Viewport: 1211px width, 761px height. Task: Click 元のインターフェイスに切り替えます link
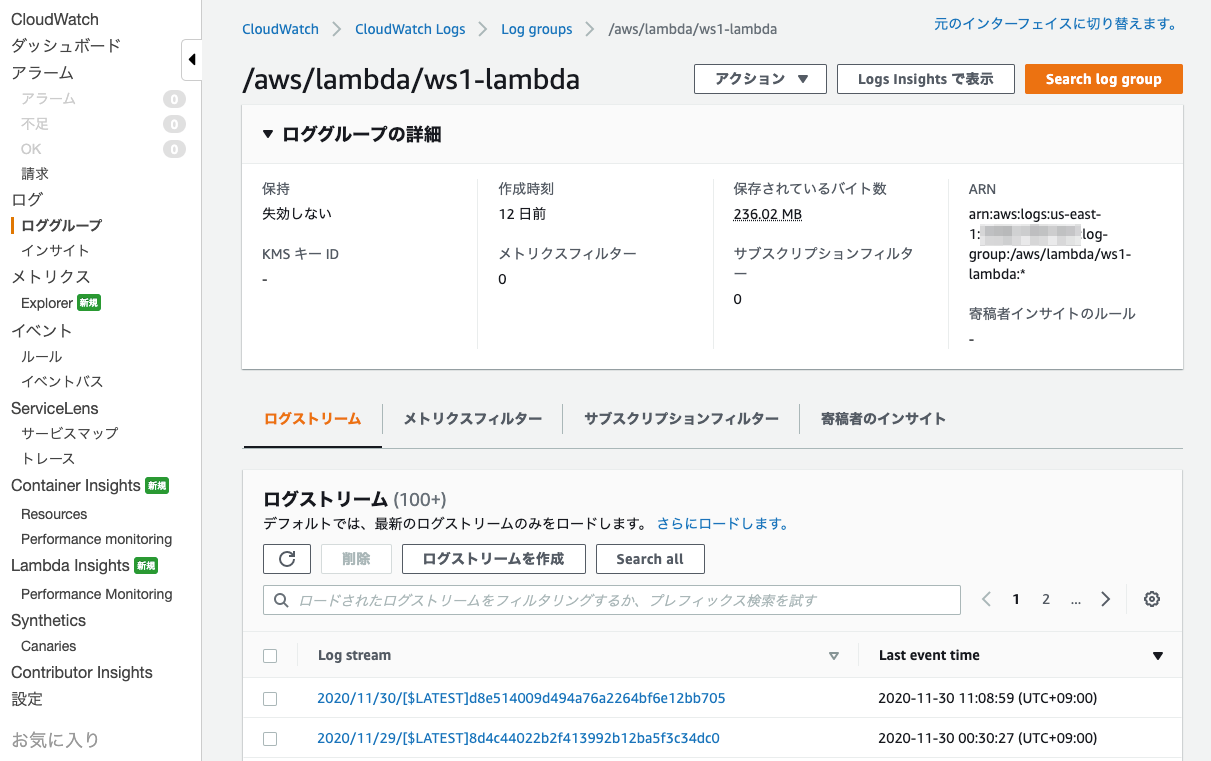(1056, 23)
